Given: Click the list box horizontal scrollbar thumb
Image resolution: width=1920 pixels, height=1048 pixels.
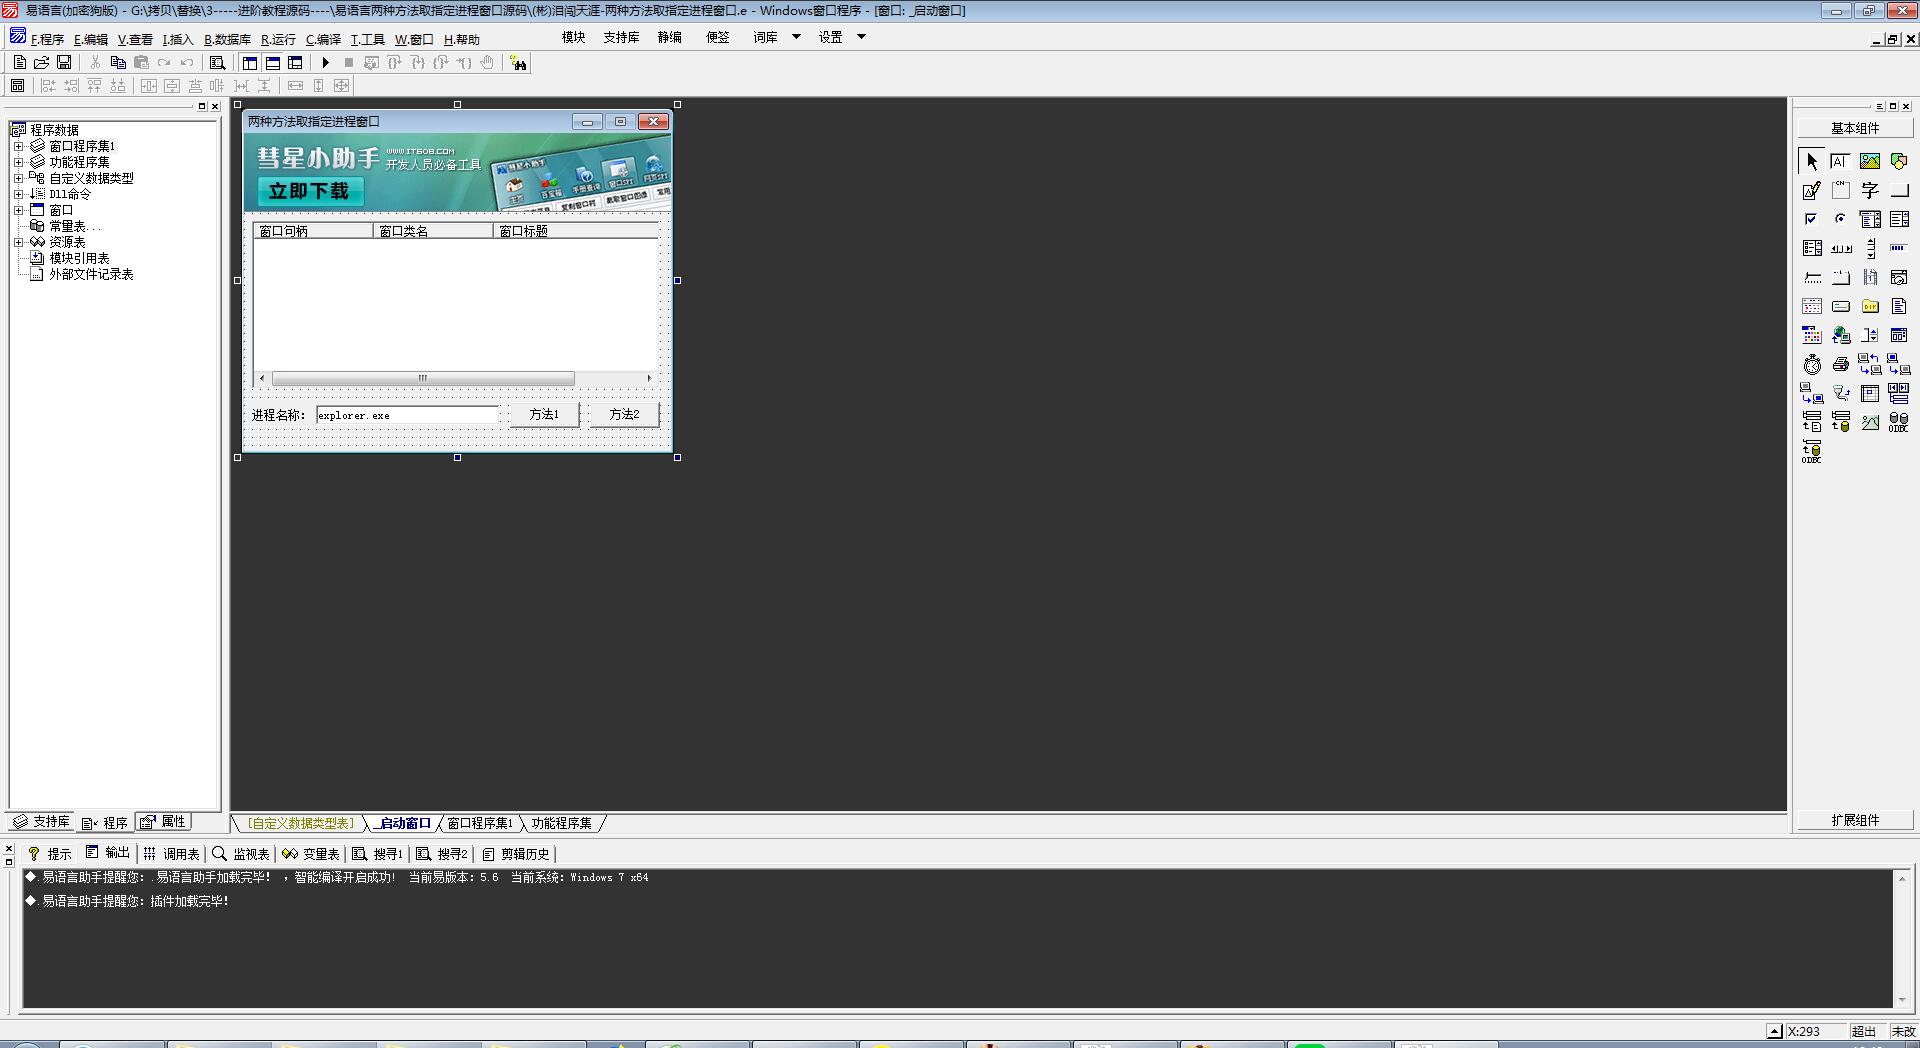Looking at the screenshot, I should click(x=423, y=378).
